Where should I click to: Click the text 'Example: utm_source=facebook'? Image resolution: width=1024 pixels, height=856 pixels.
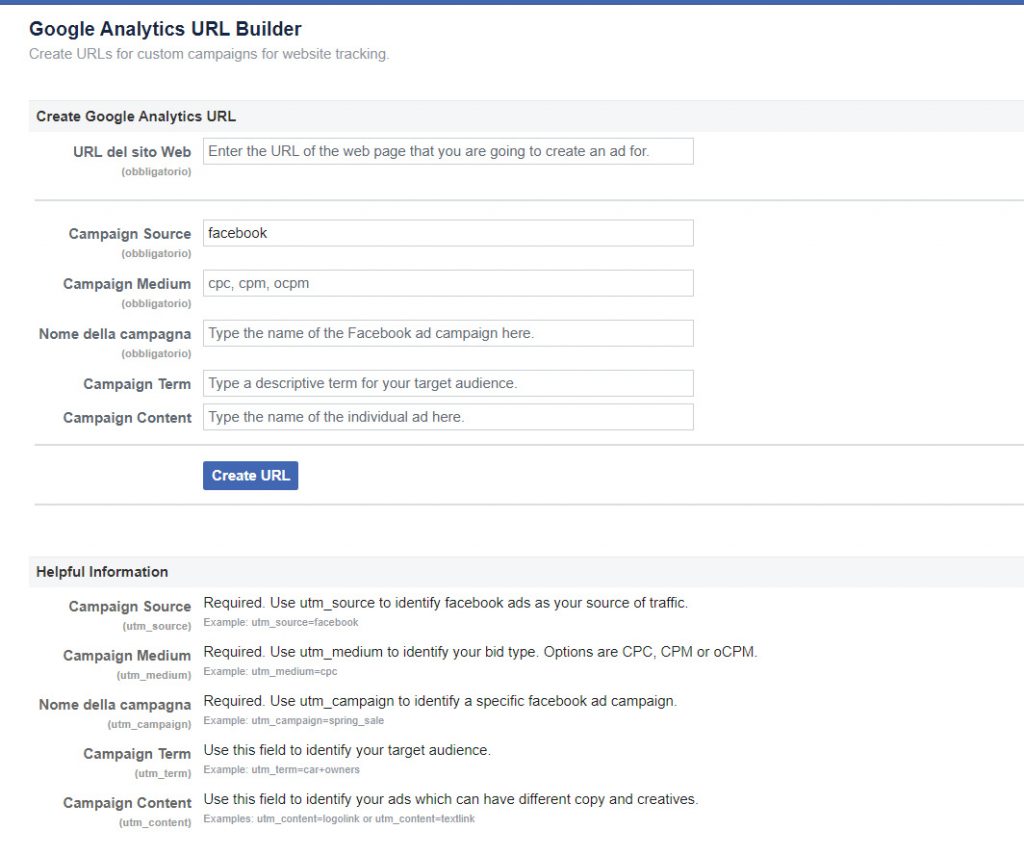[281, 622]
